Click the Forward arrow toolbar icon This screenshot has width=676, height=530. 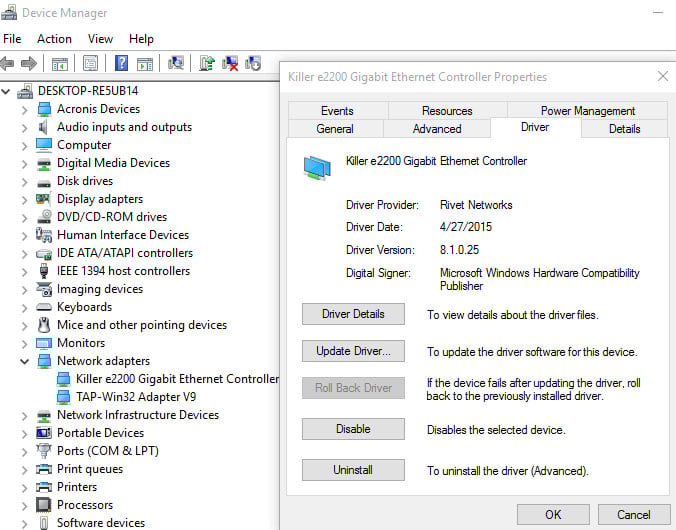tap(29, 64)
